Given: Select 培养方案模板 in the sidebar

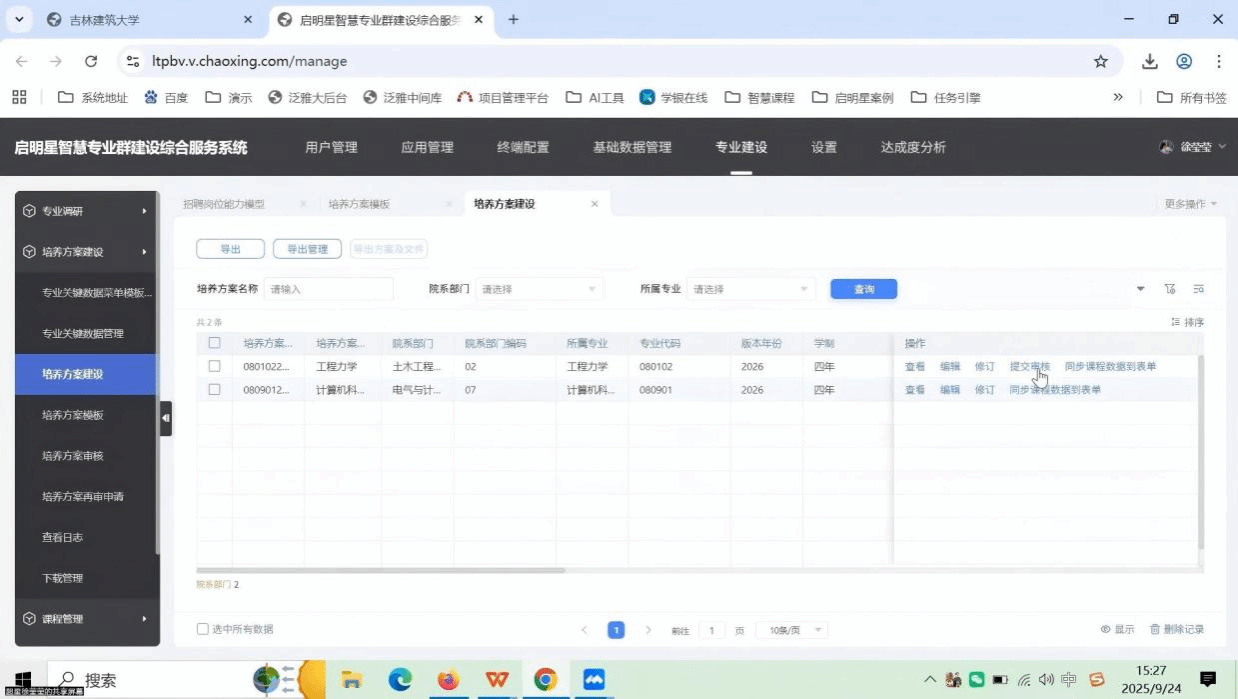Looking at the screenshot, I should click(x=73, y=415).
